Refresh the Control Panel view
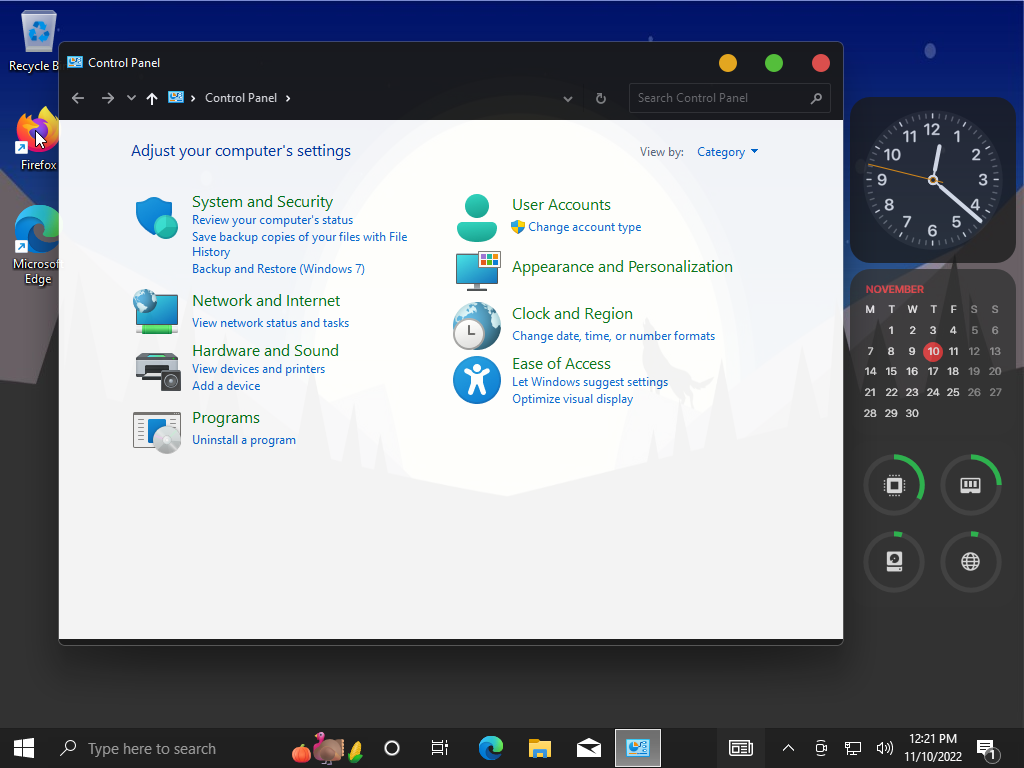Viewport: 1024px width, 768px height. click(601, 98)
